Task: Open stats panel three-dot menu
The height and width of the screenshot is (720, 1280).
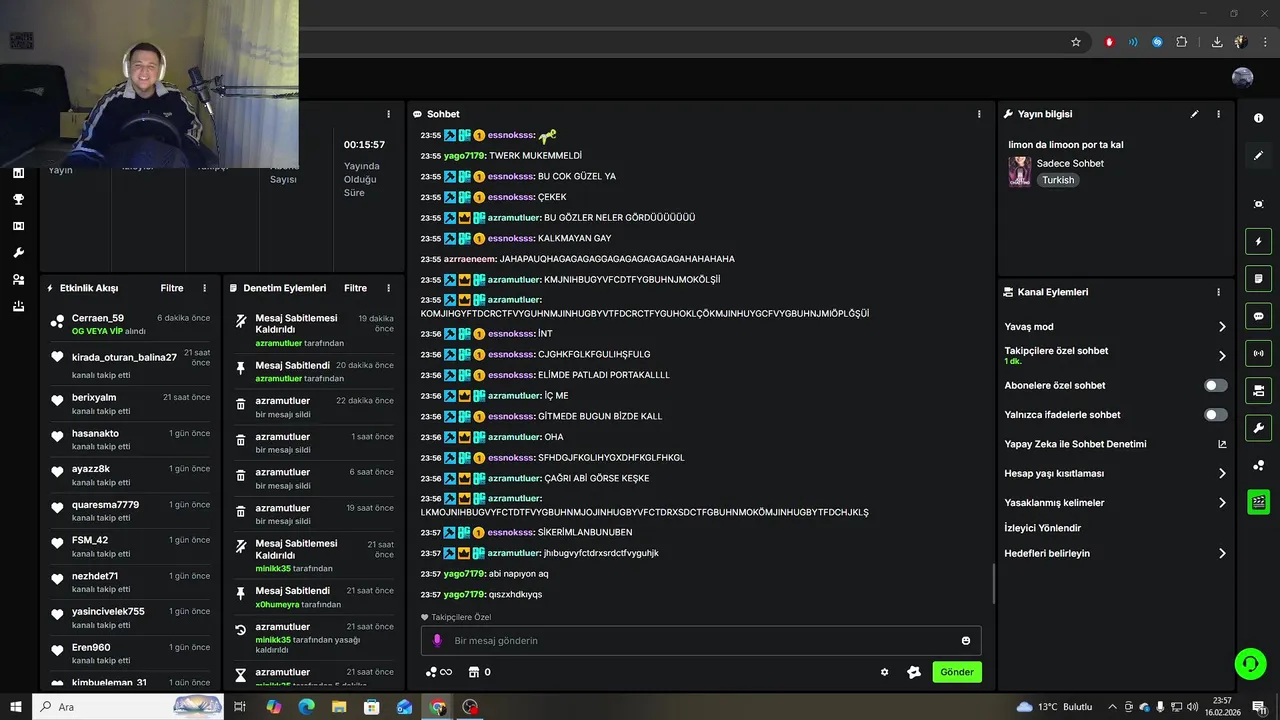Action: click(388, 114)
